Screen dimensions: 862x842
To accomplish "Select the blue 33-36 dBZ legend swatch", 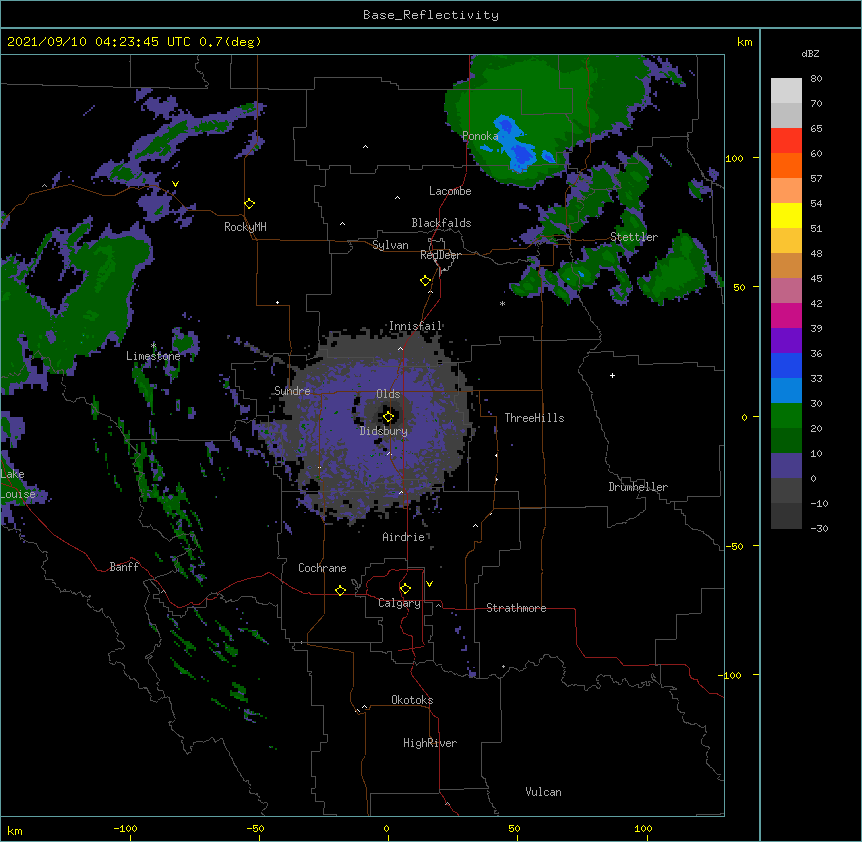I will coord(786,365).
